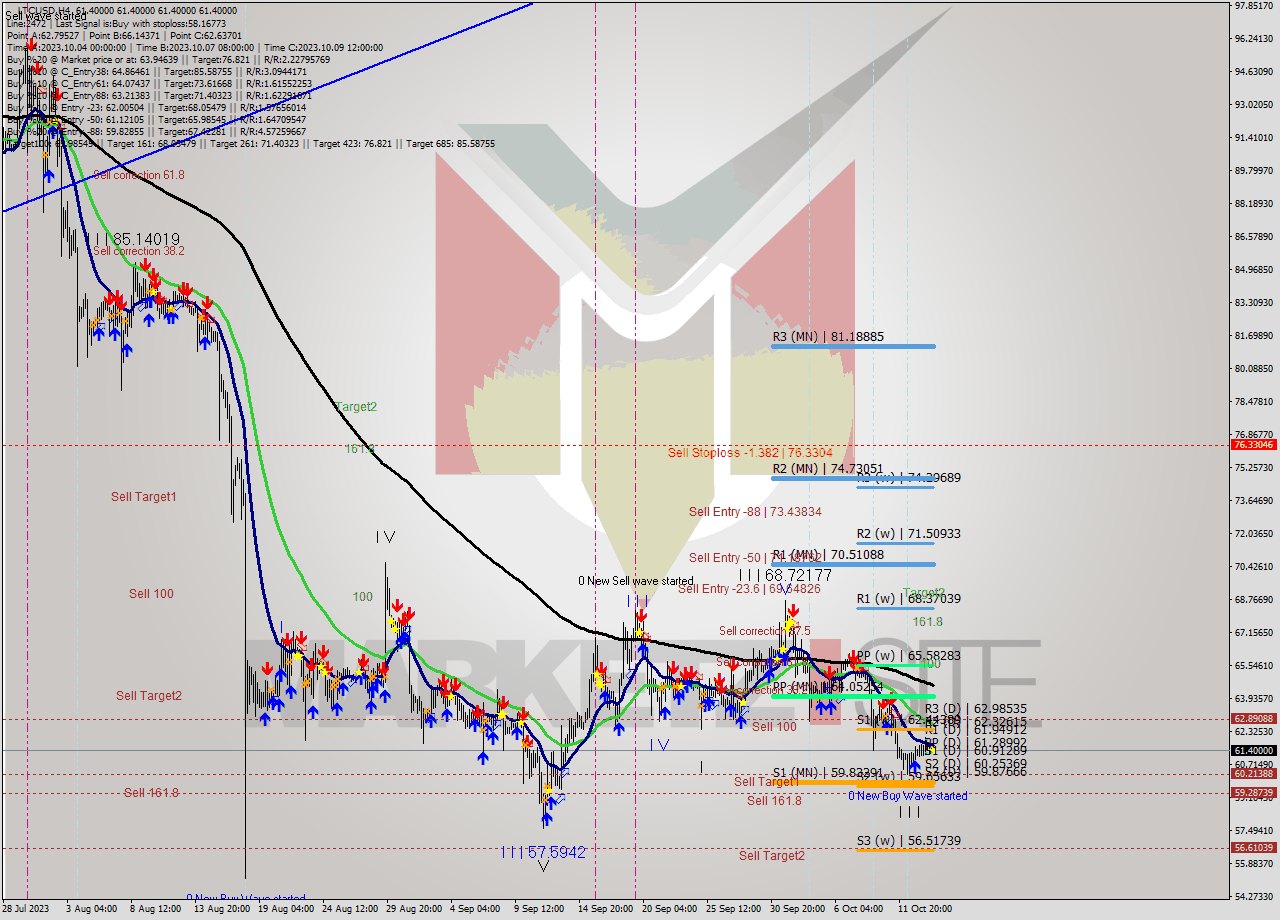The width and height of the screenshot is (1280, 920).
Task: Click the III 57.5942 wave low label
Action: [x=543, y=852]
